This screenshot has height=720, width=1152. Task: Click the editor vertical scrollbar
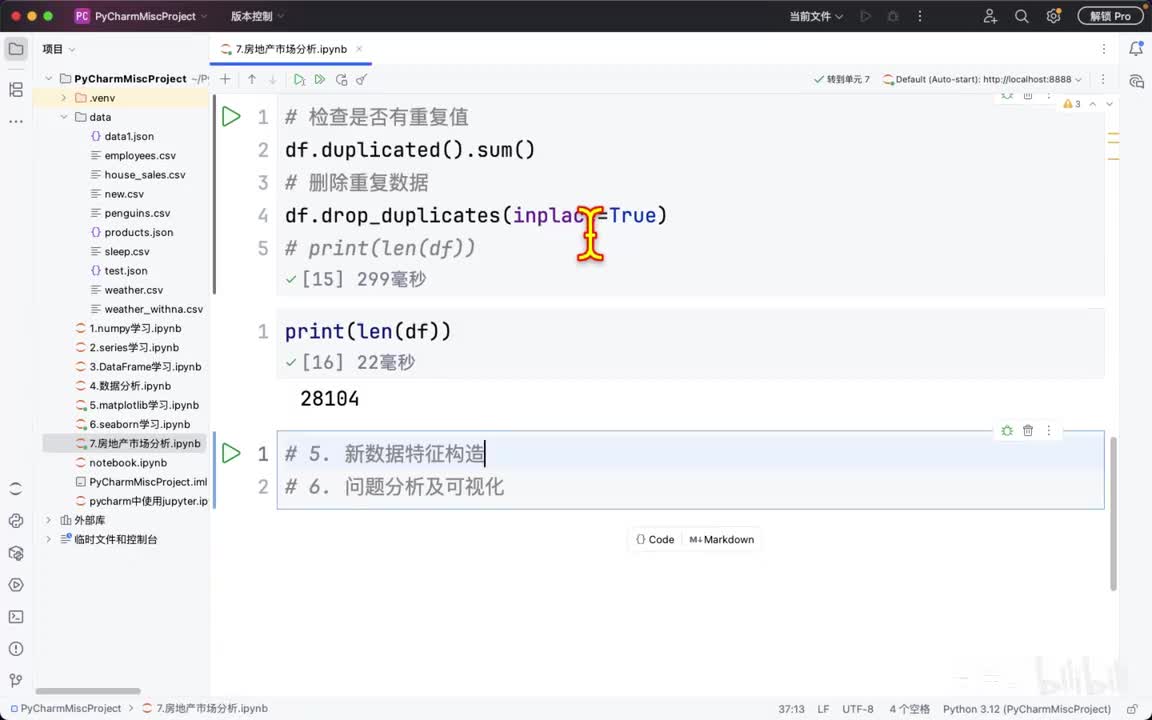(1113, 513)
